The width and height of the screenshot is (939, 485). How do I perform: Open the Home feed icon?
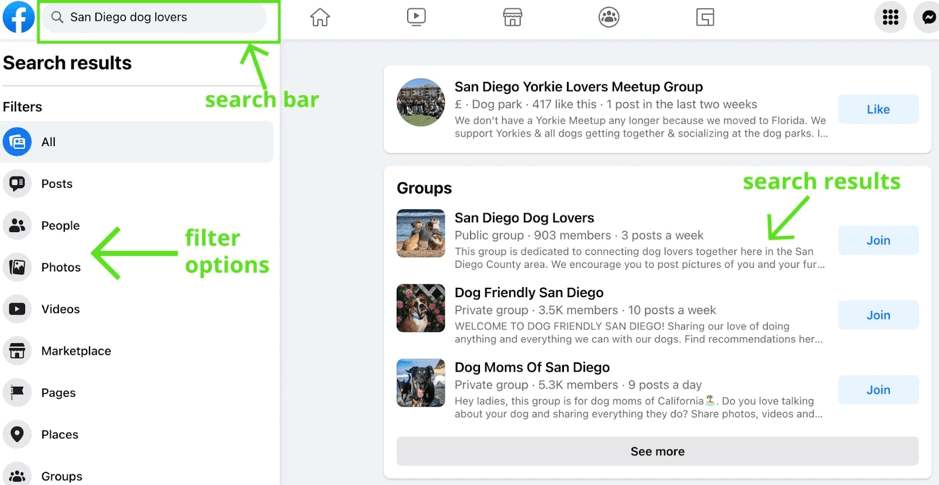click(x=320, y=17)
